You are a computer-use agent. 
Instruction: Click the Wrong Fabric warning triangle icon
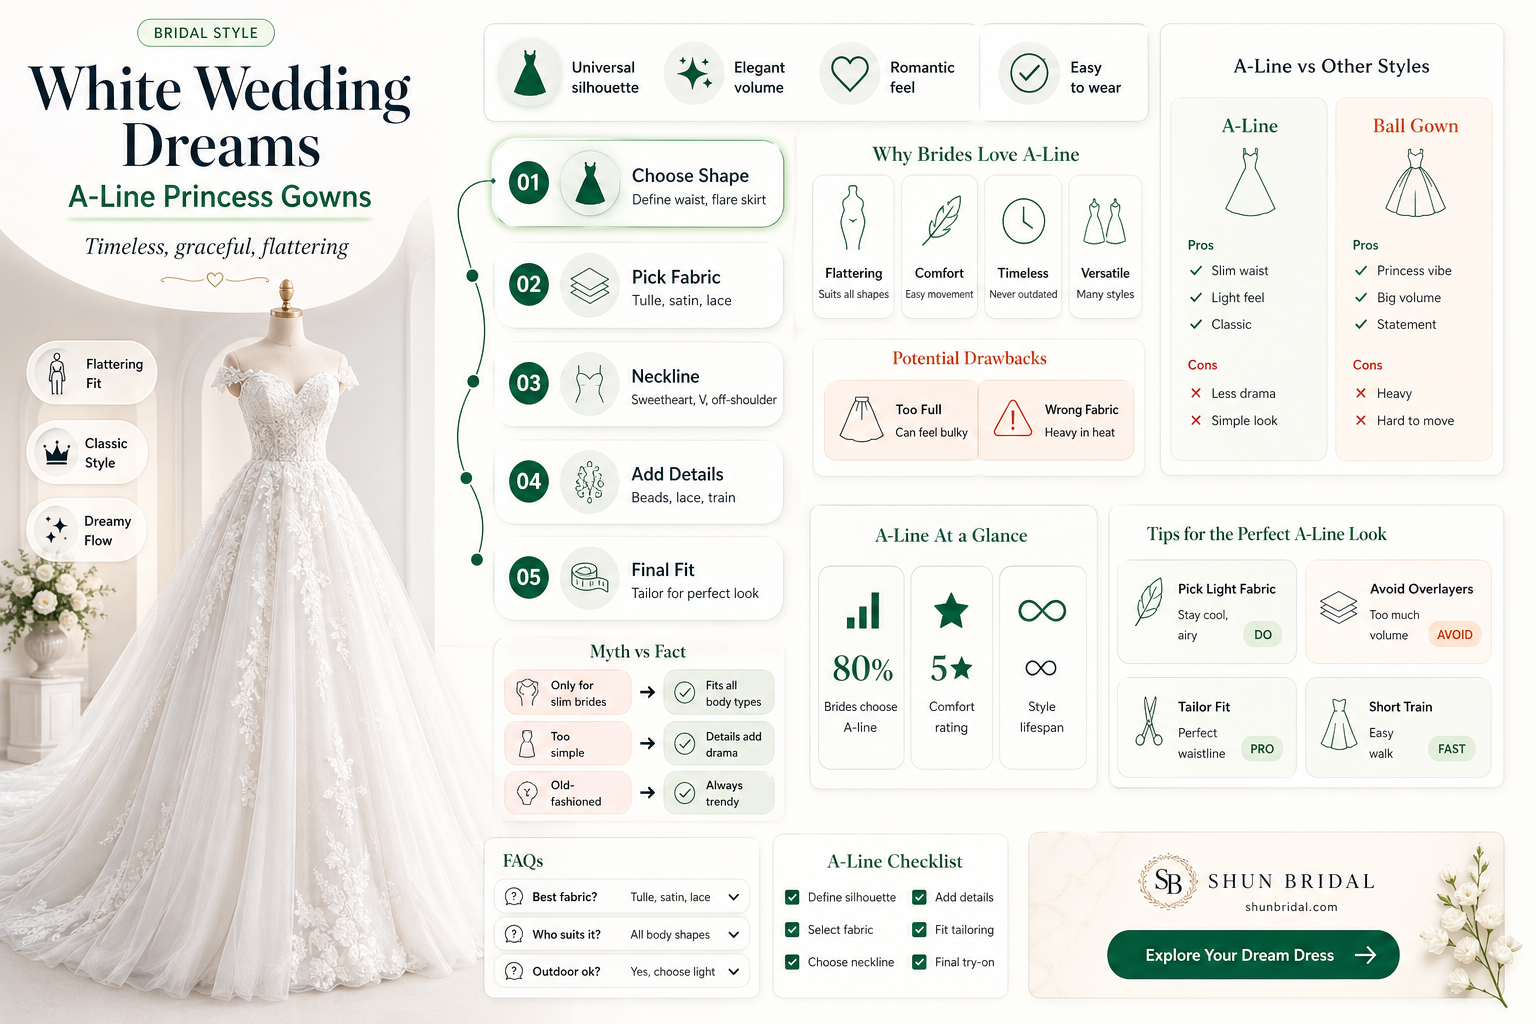coord(1013,419)
